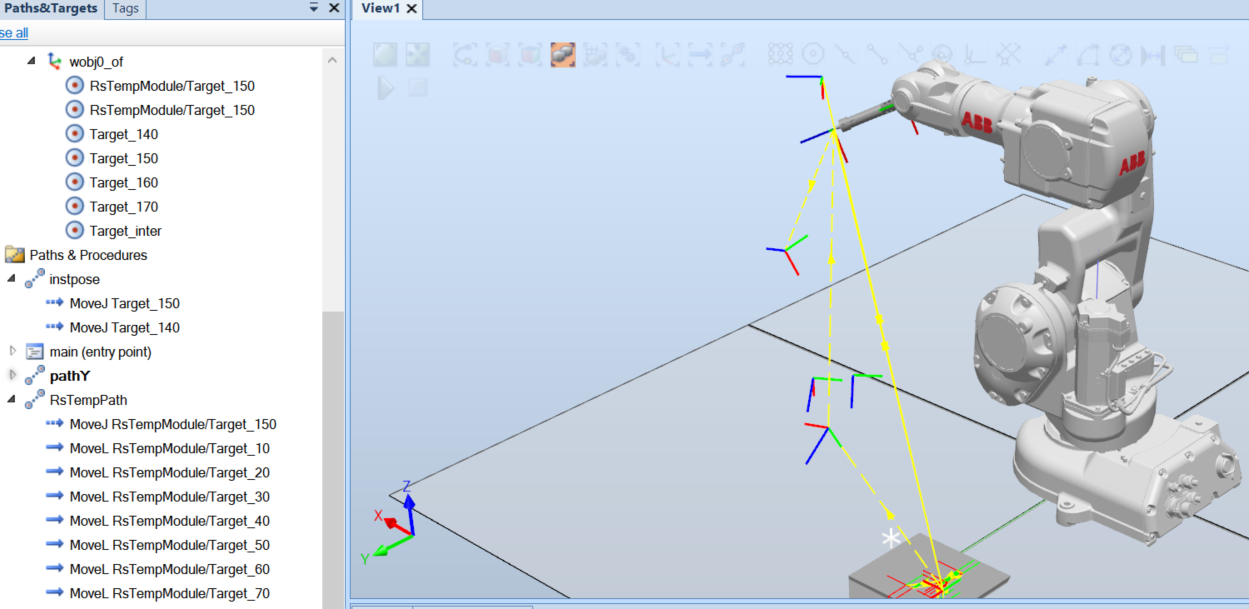
Task: Select MoveL RsTempModule/Target_60 instruction
Action: [169, 569]
